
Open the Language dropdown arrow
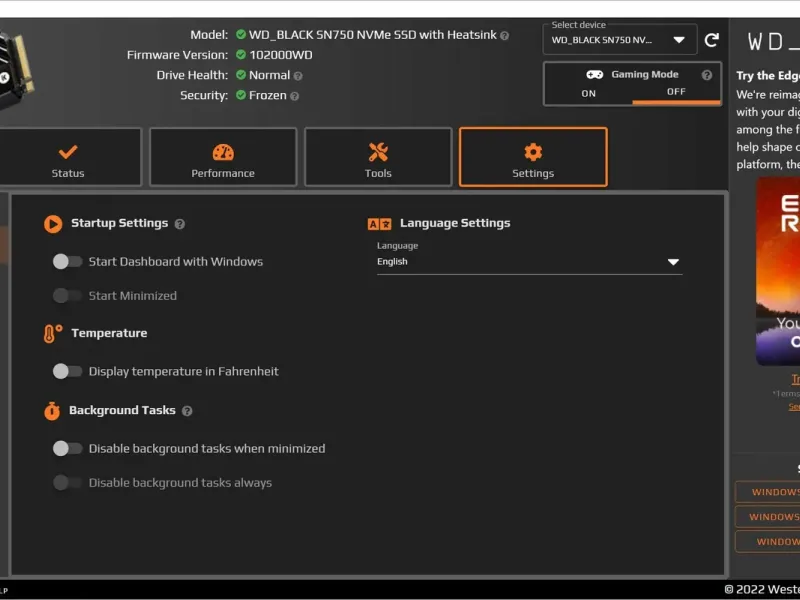pos(673,262)
